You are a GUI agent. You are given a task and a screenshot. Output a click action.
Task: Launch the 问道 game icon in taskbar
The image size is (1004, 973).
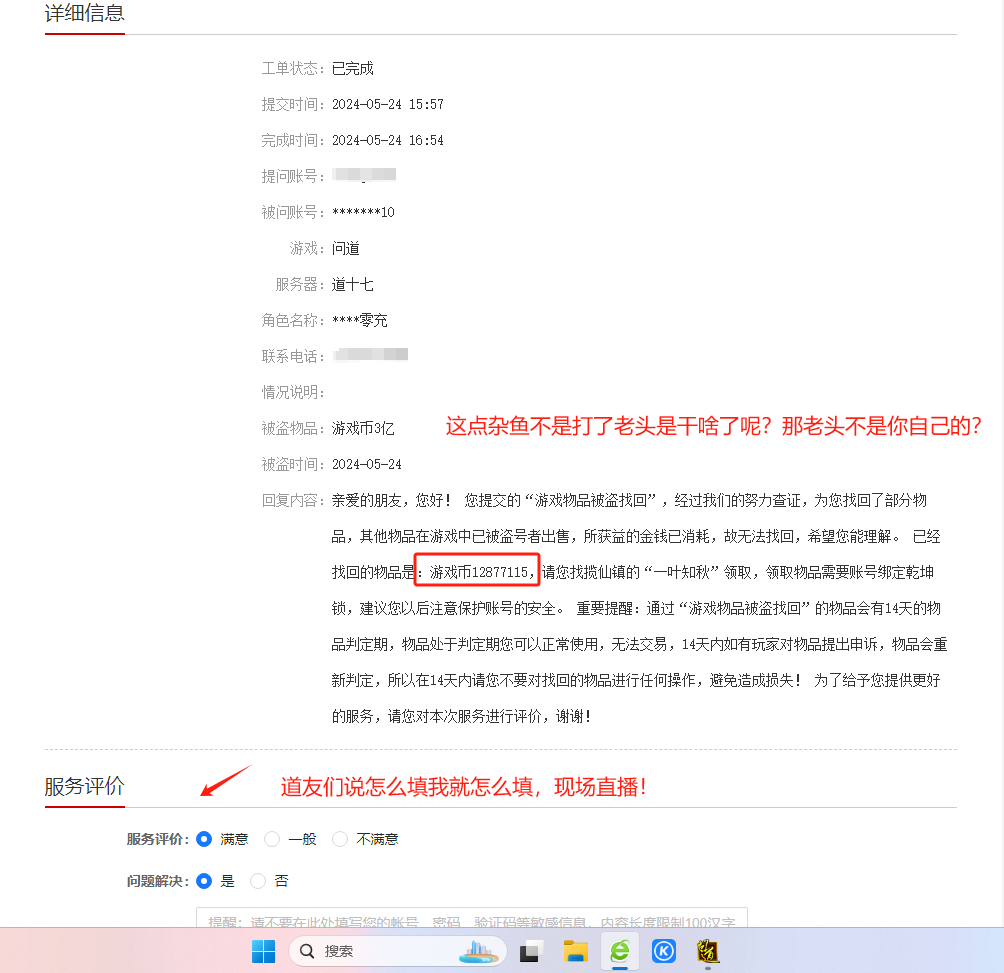tap(708, 951)
